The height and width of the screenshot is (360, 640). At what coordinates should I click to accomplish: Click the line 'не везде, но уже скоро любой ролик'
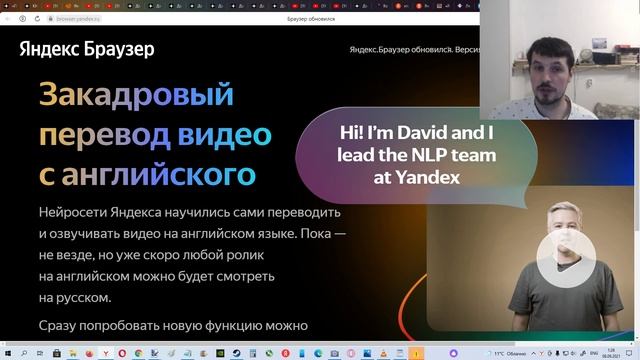coord(151,255)
